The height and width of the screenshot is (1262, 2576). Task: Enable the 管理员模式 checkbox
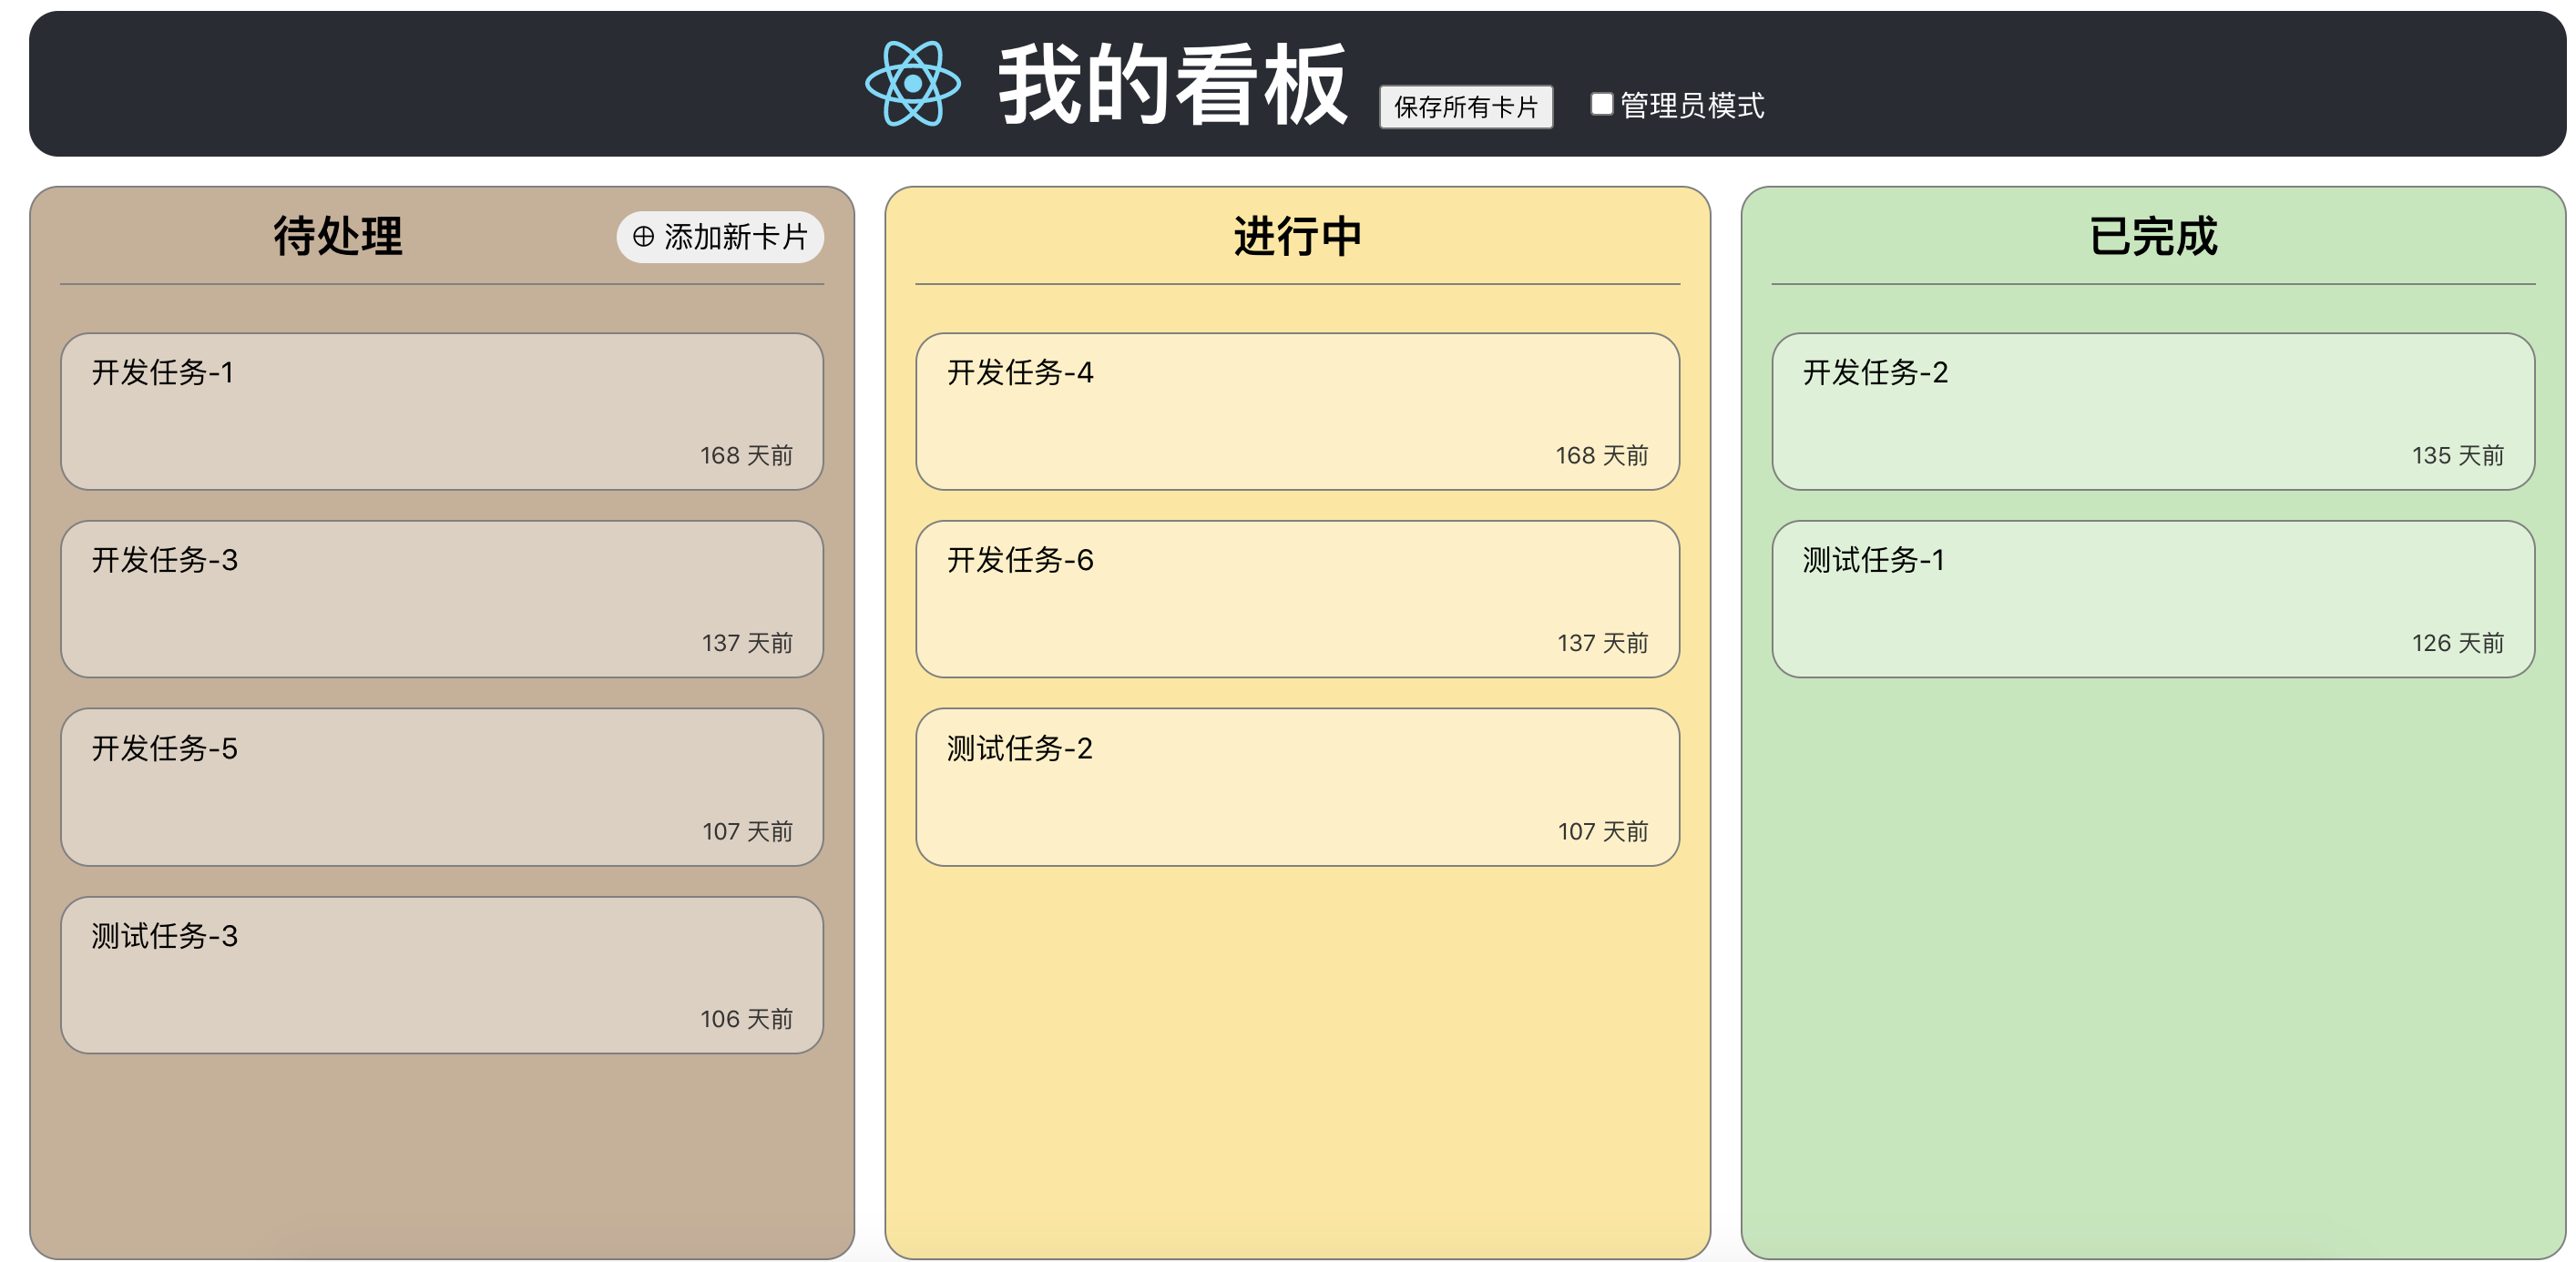1601,104
